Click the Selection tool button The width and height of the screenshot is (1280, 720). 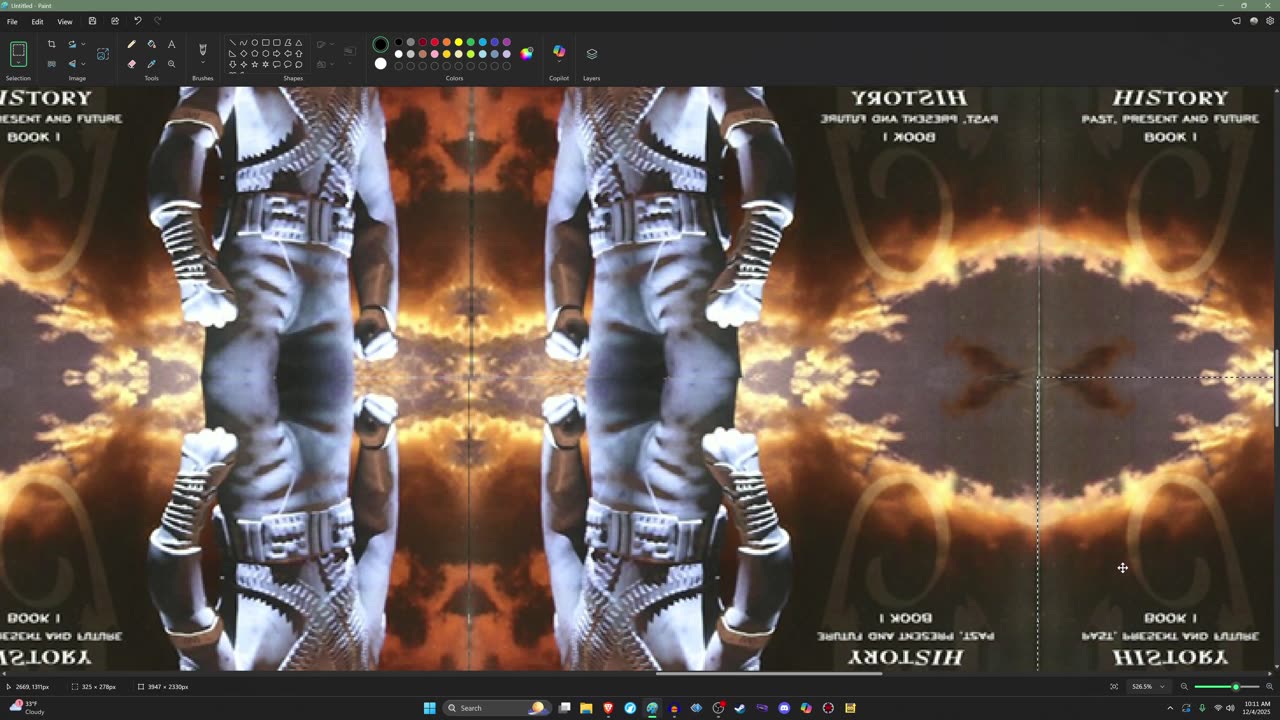point(18,53)
